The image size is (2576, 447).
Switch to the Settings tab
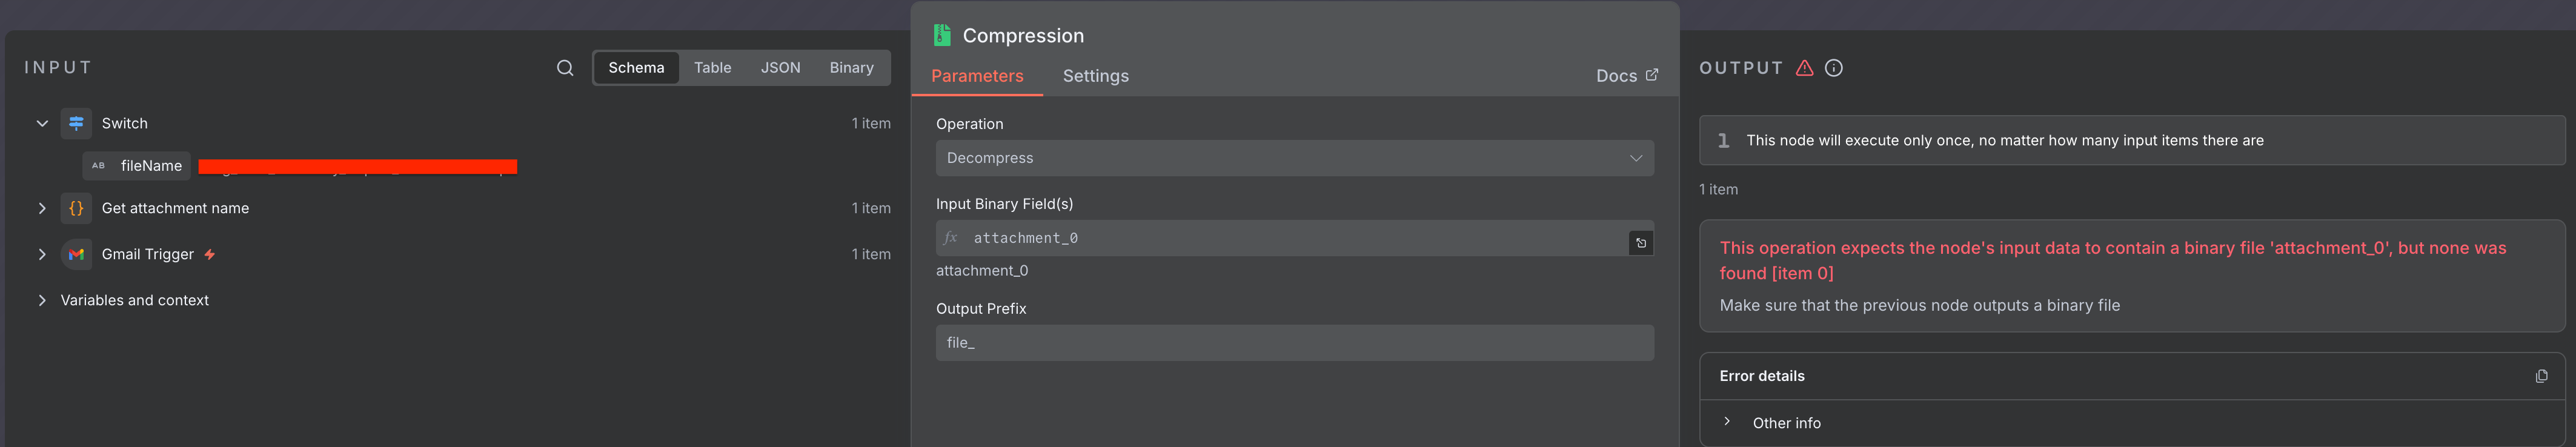point(1095,76)
